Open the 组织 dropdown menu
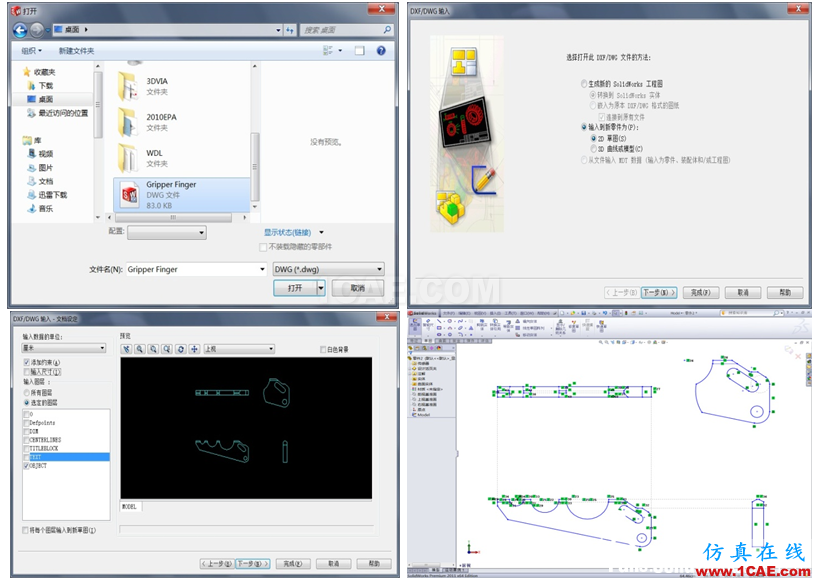The image size is (815, 579). [31, 50]
